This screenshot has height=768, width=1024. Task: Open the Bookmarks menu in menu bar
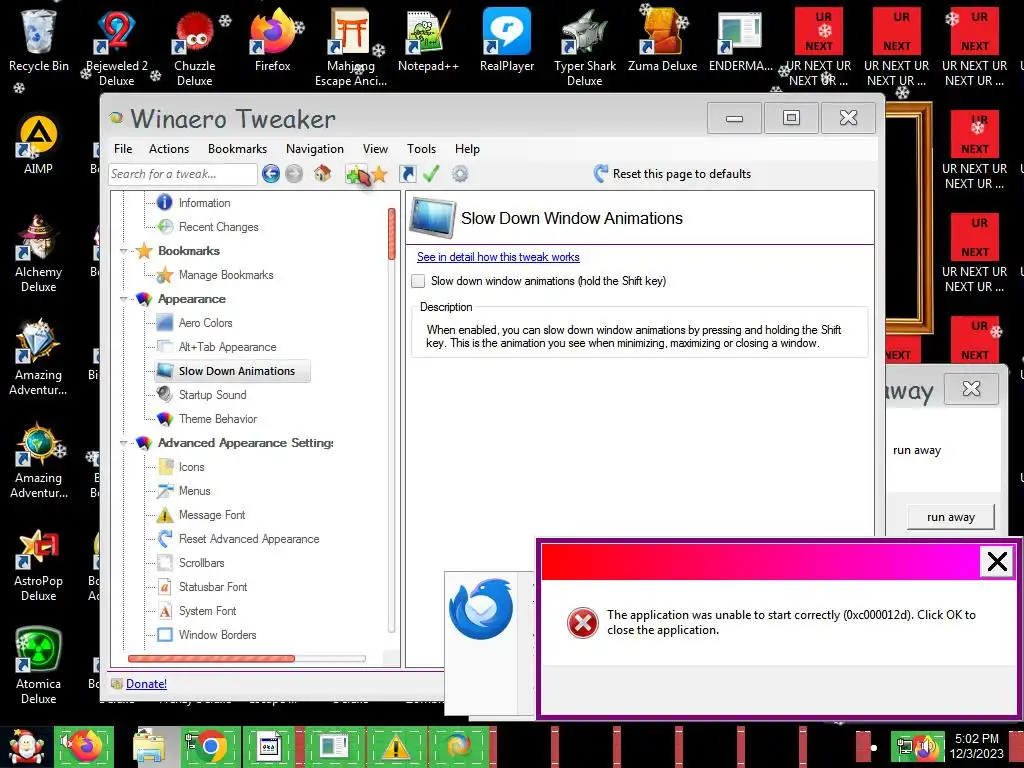tap(237, 149)
